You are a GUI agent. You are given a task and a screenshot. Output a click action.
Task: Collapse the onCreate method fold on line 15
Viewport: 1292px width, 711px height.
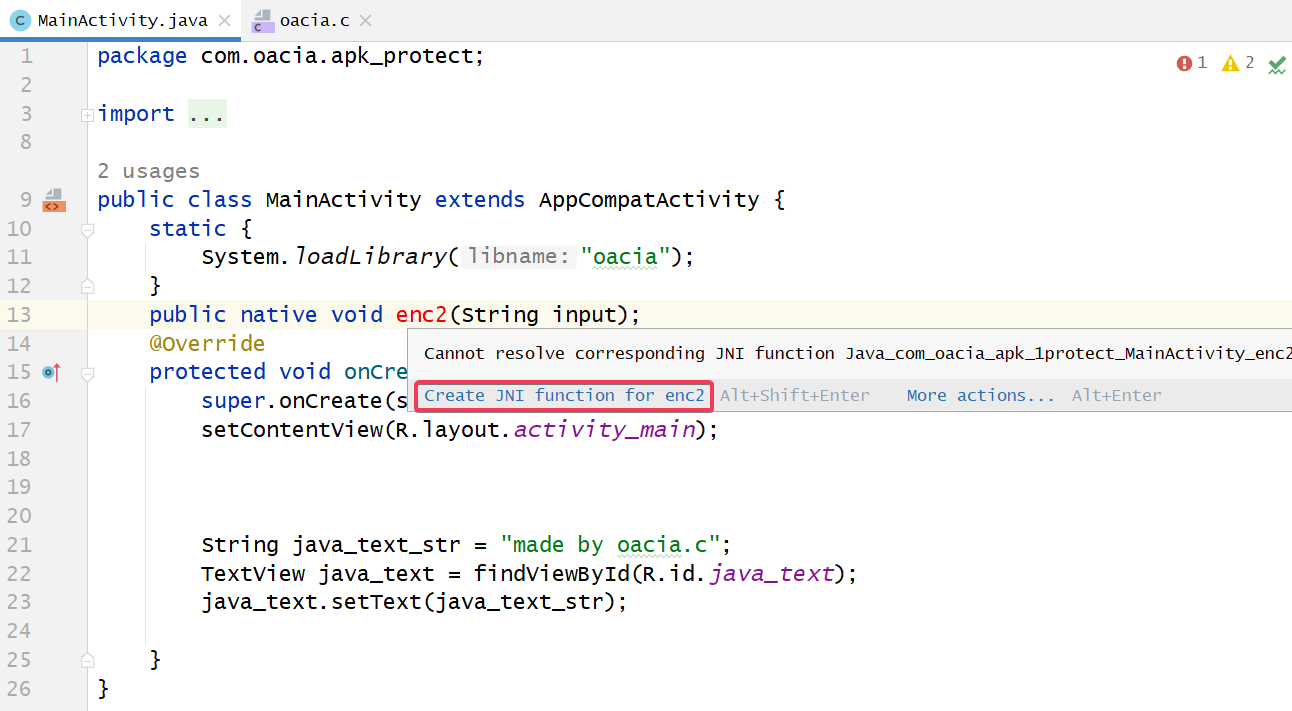coord(87,373)
